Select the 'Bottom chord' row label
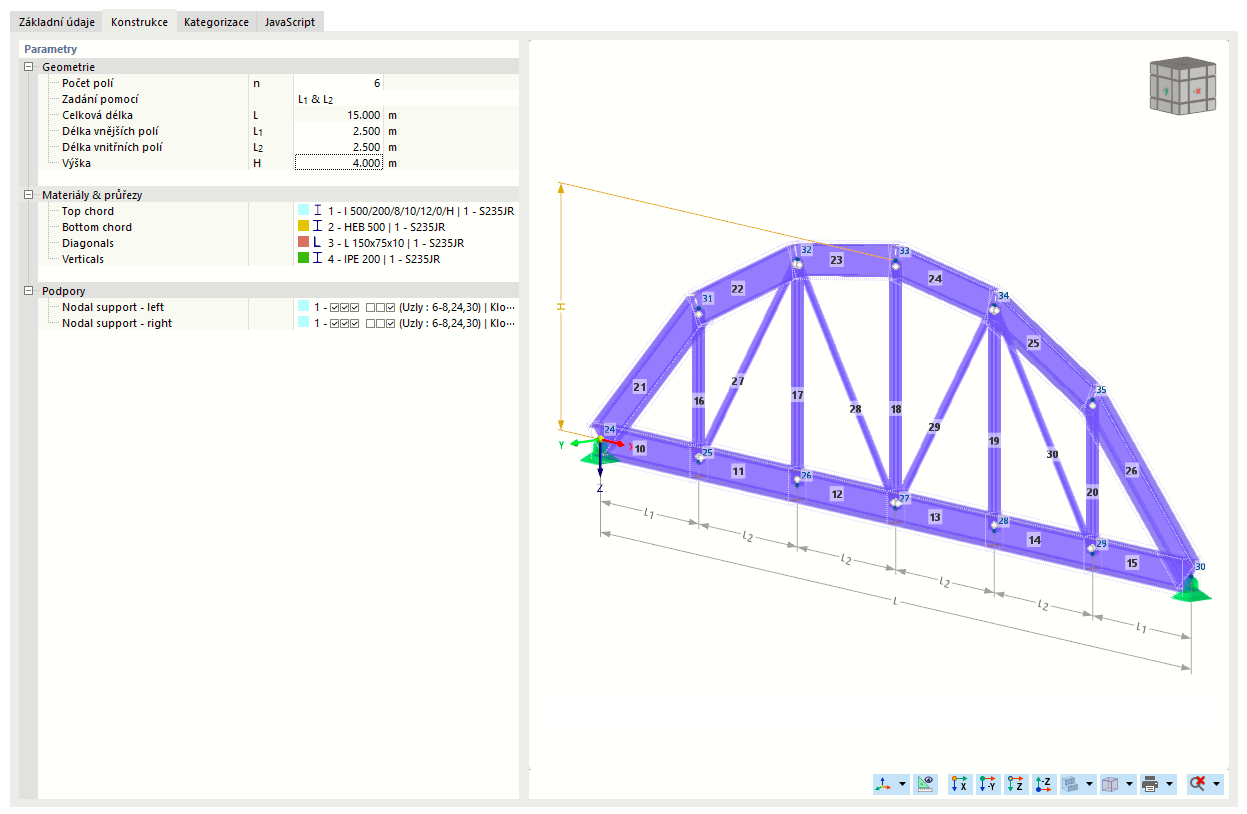Image resolution: width=1247 pixels, height=814 pixels. click(x=97, y=227)
